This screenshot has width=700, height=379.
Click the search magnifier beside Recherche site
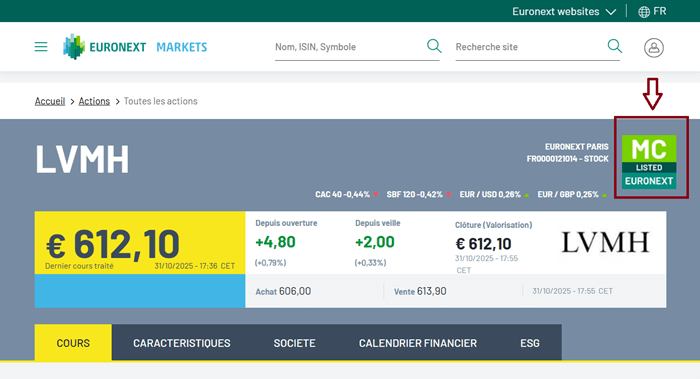tap(615, 46)
